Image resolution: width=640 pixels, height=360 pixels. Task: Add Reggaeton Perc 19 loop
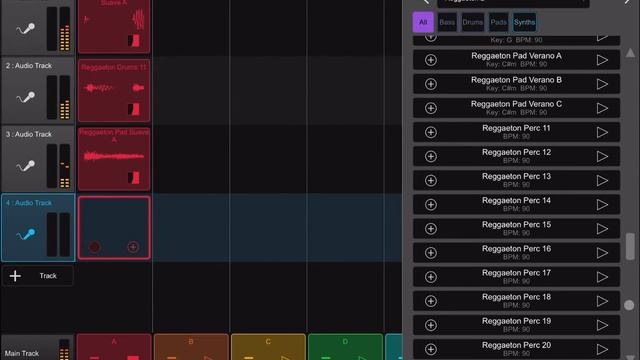coord(431,325)
